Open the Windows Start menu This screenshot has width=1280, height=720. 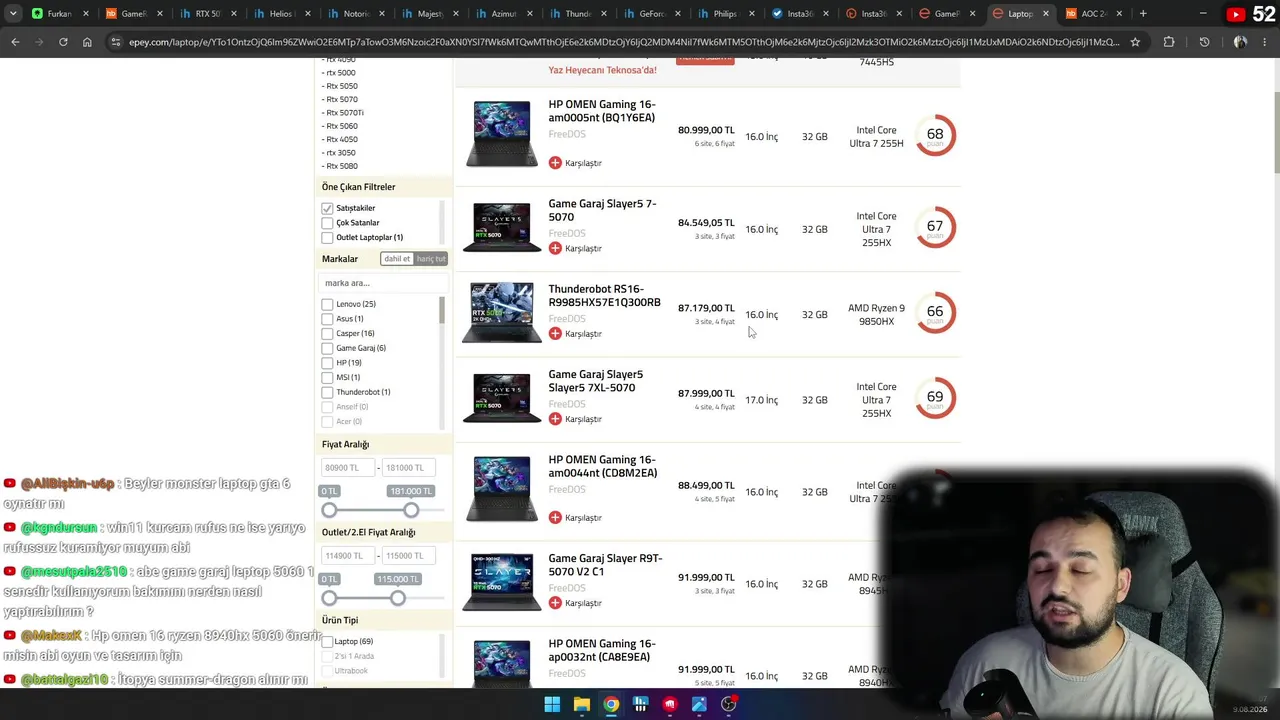coord(552,705)
